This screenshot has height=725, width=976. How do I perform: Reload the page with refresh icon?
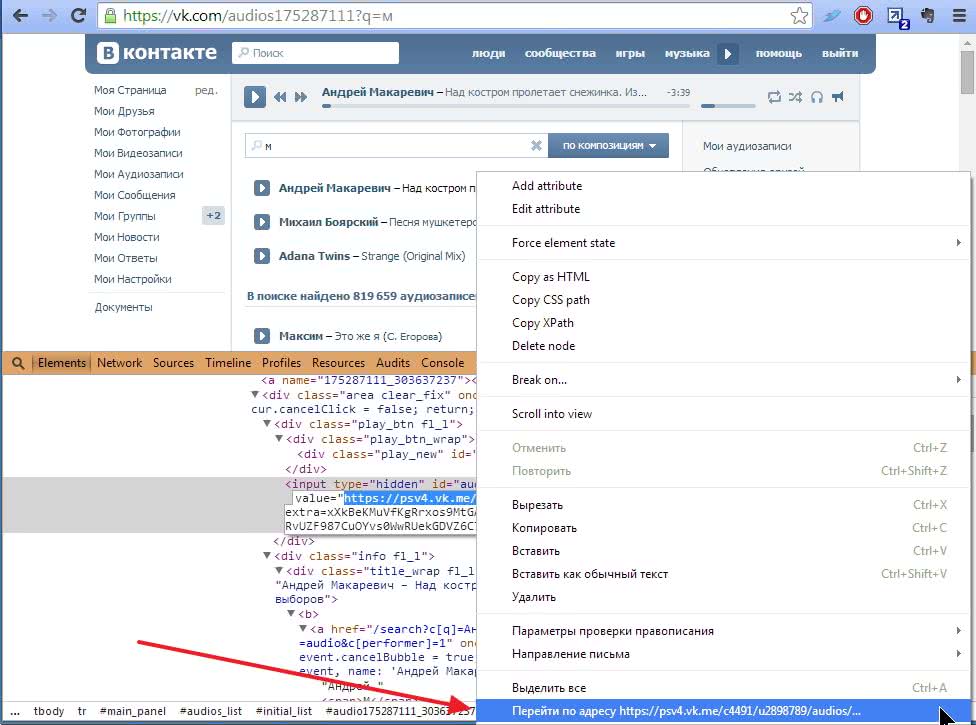pos(78,16)
